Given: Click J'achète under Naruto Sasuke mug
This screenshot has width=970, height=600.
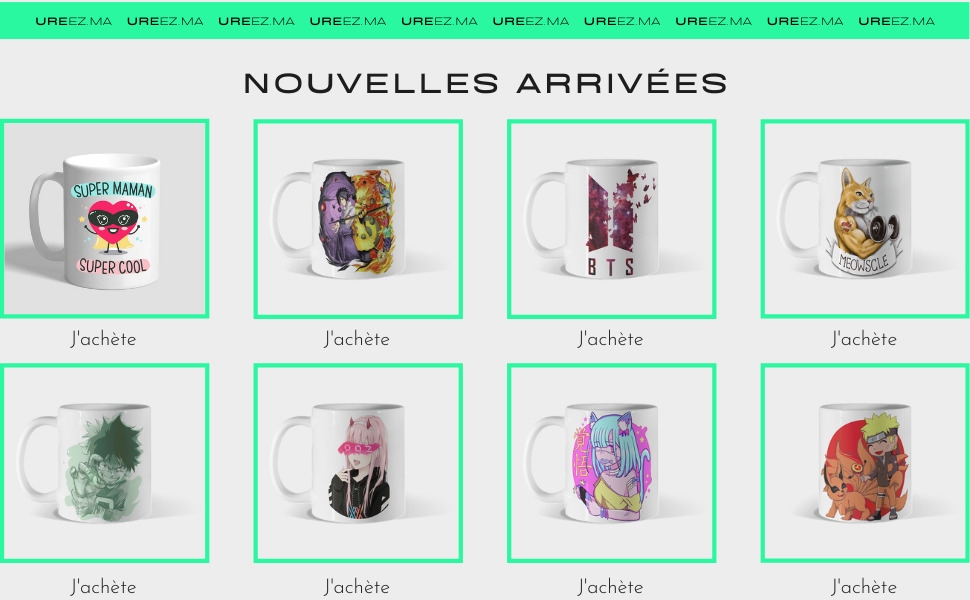Looking at the screenshot, I should (357, 339).
